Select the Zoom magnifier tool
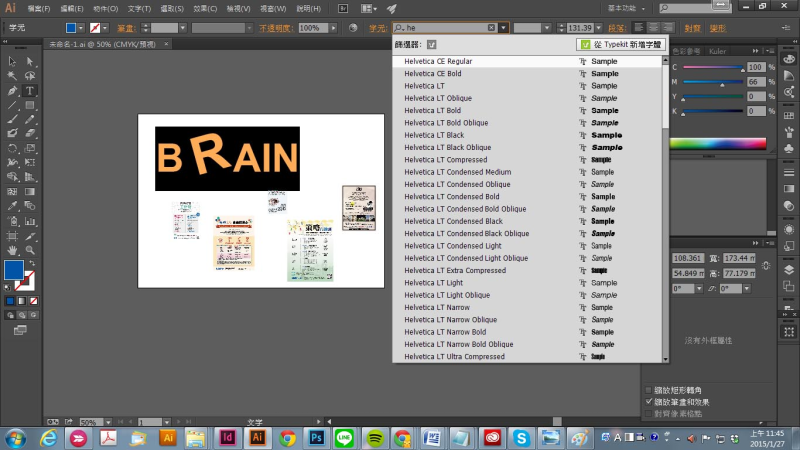This screenshot has height=450, width=800. [29, 249]
